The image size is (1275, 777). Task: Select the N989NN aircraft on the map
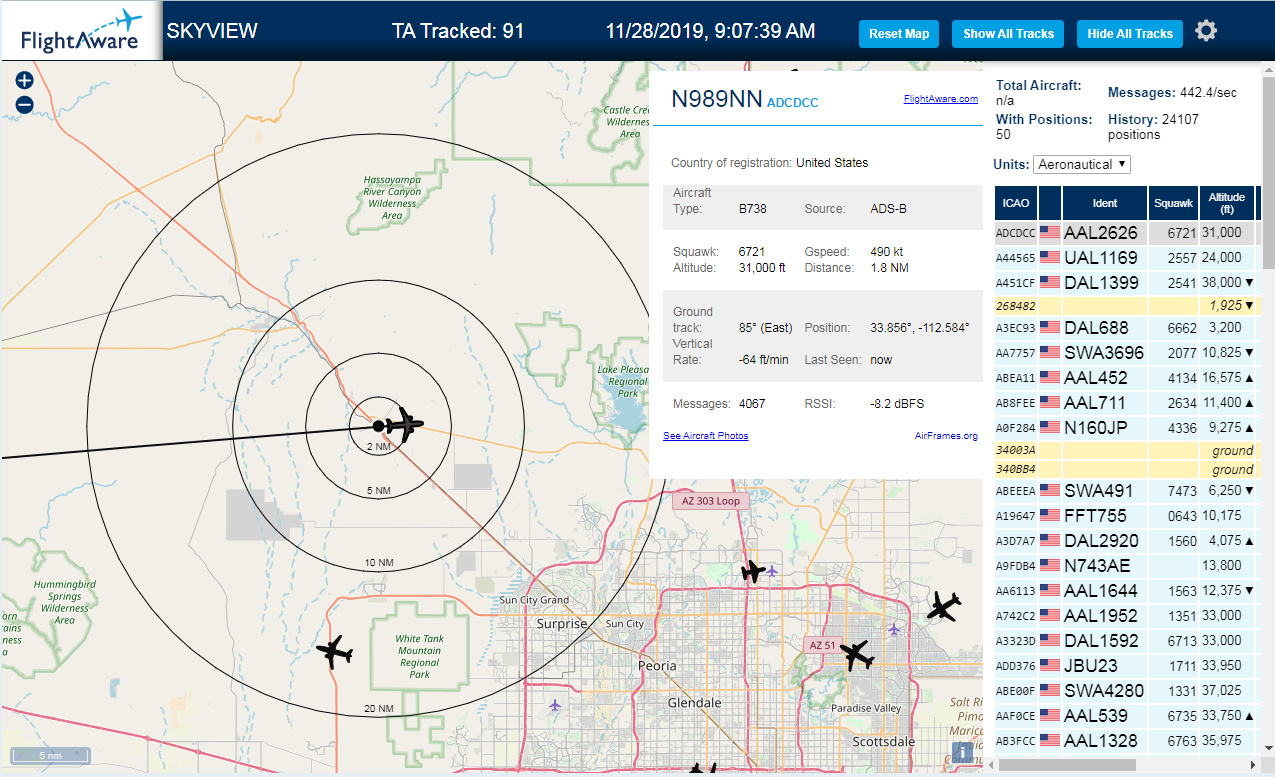(404, 425)
